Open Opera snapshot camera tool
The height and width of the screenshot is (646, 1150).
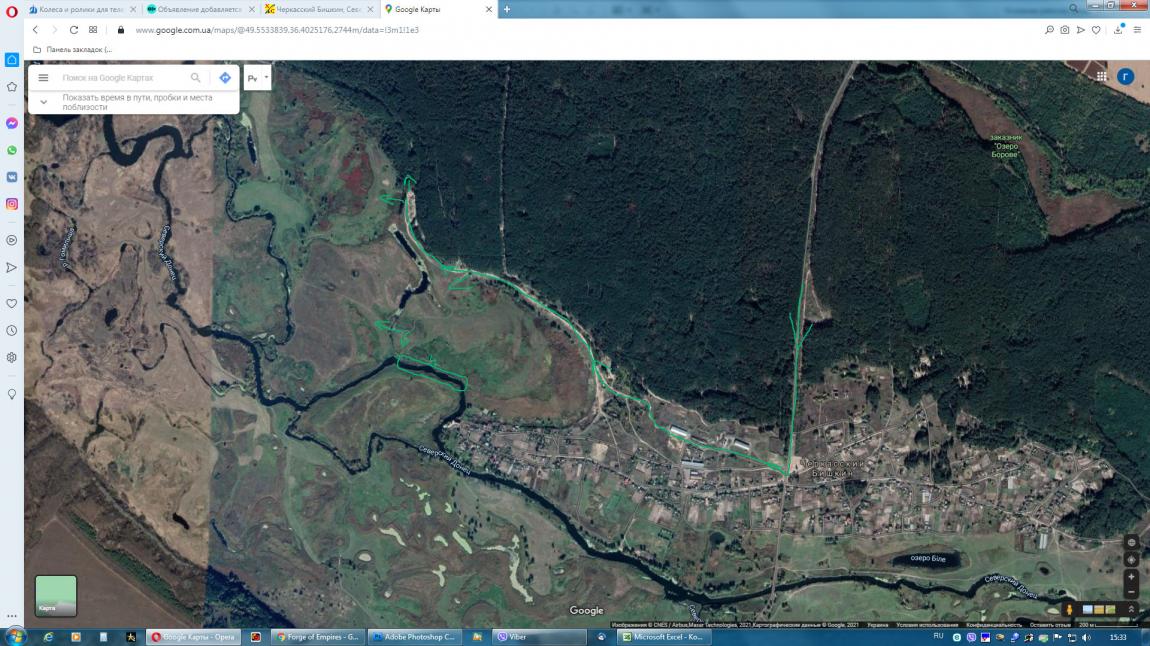1064,30
